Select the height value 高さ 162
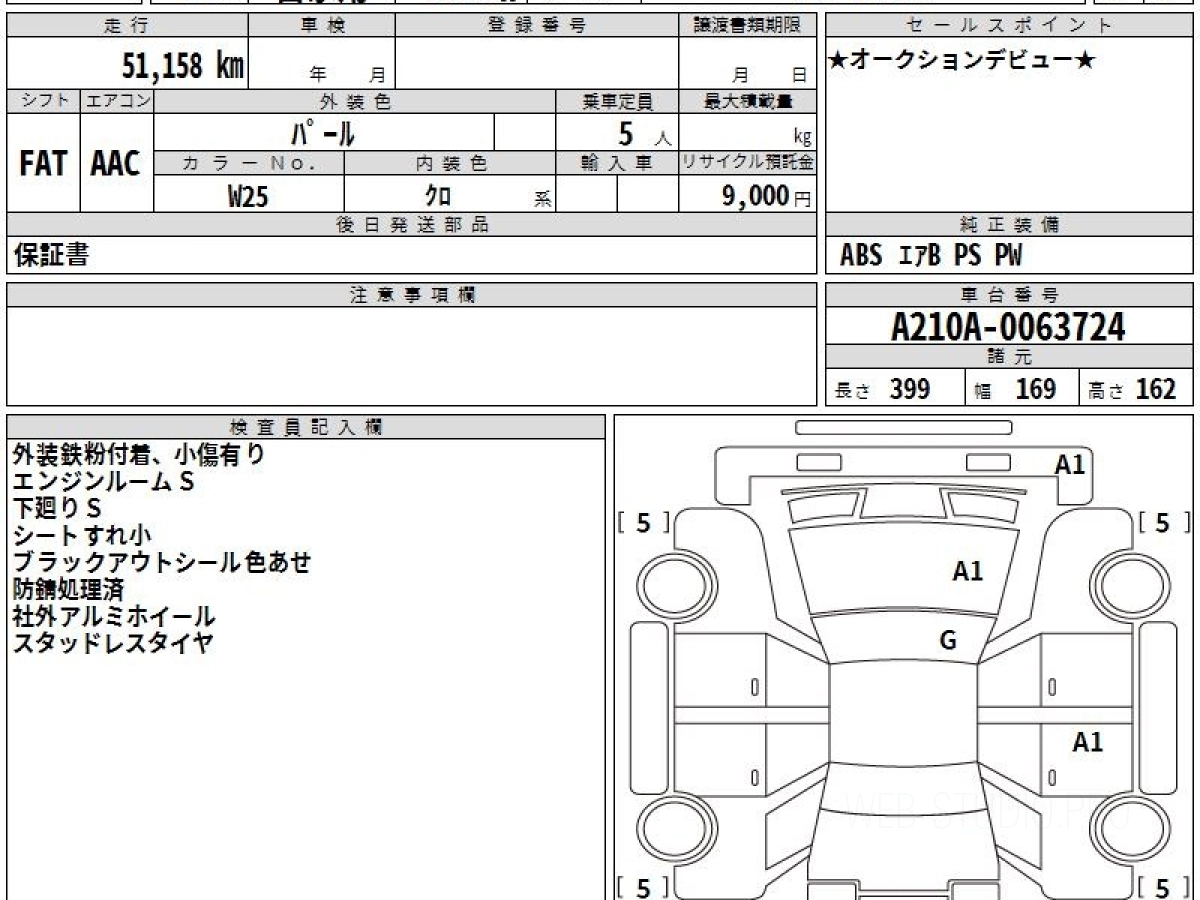The image size is (1200, 900). (1133, 389)
